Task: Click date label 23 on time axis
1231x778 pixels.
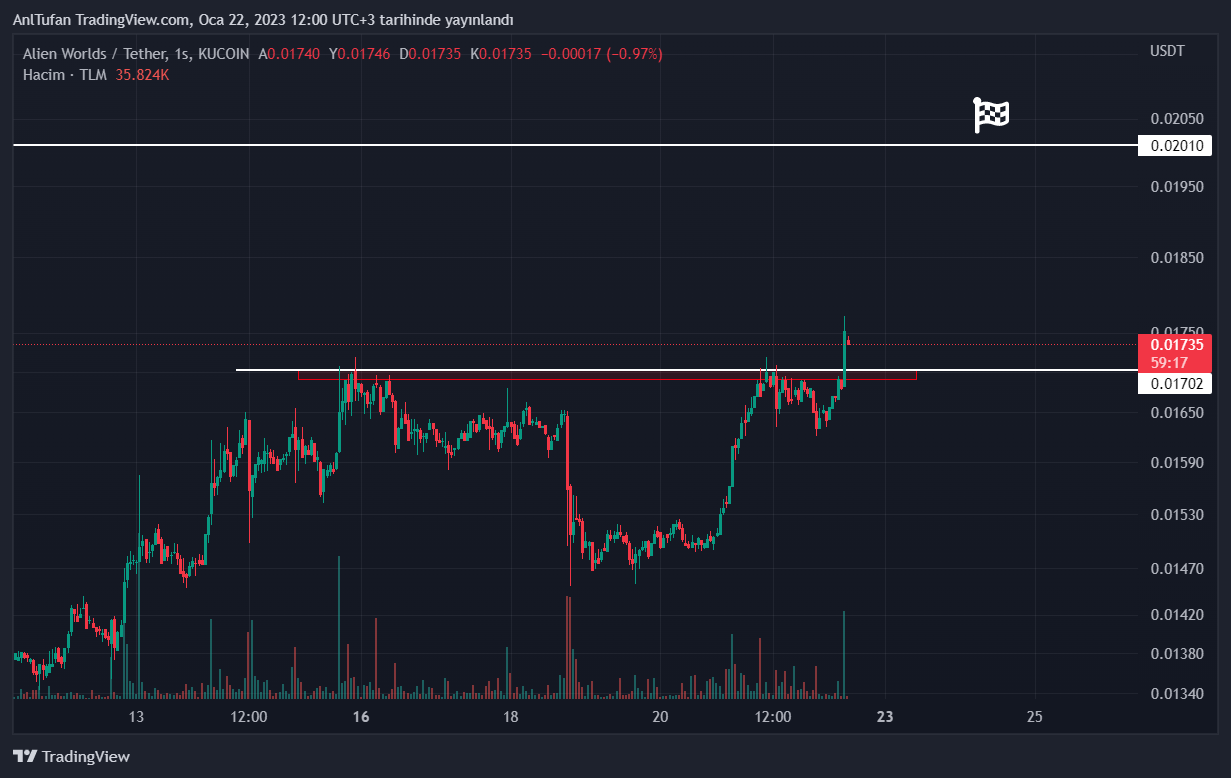Action: pos(884,717)
